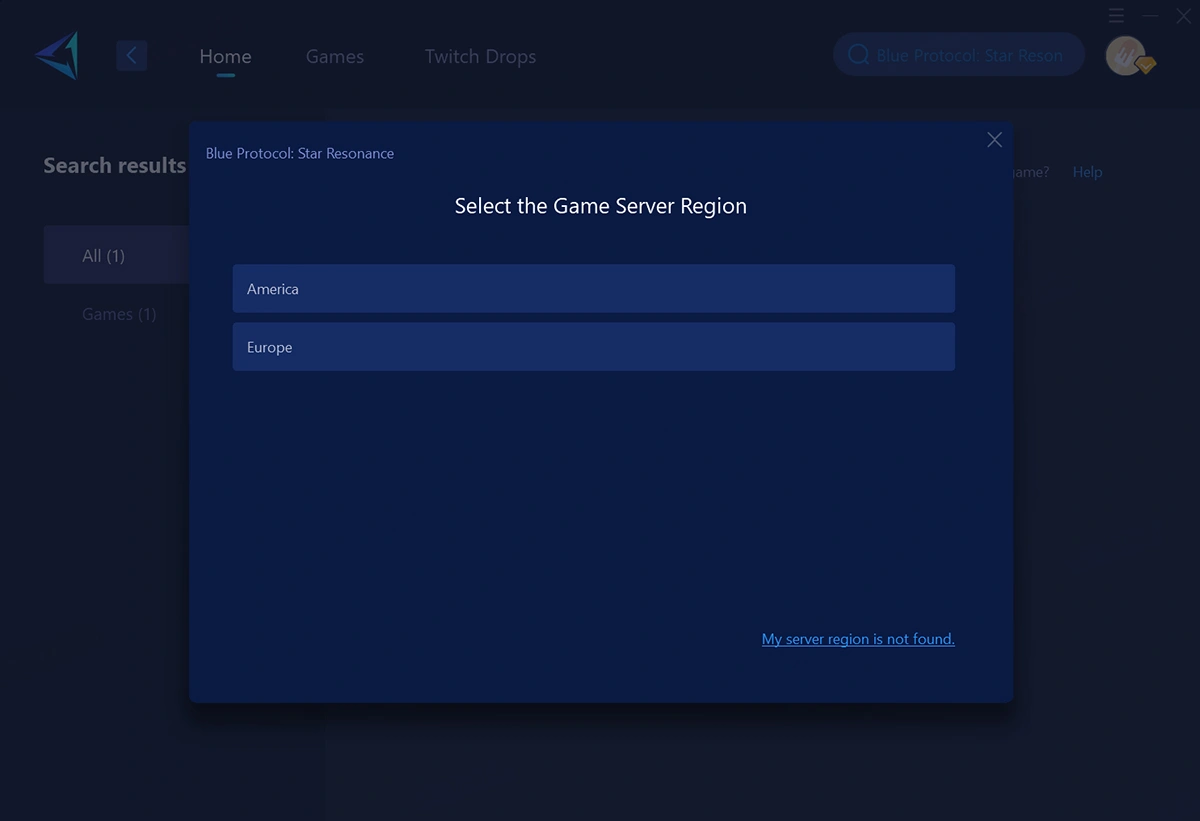1200x821 pixels.
Task: Click the partially hidden link left of Help
Action: point(1031,172)
